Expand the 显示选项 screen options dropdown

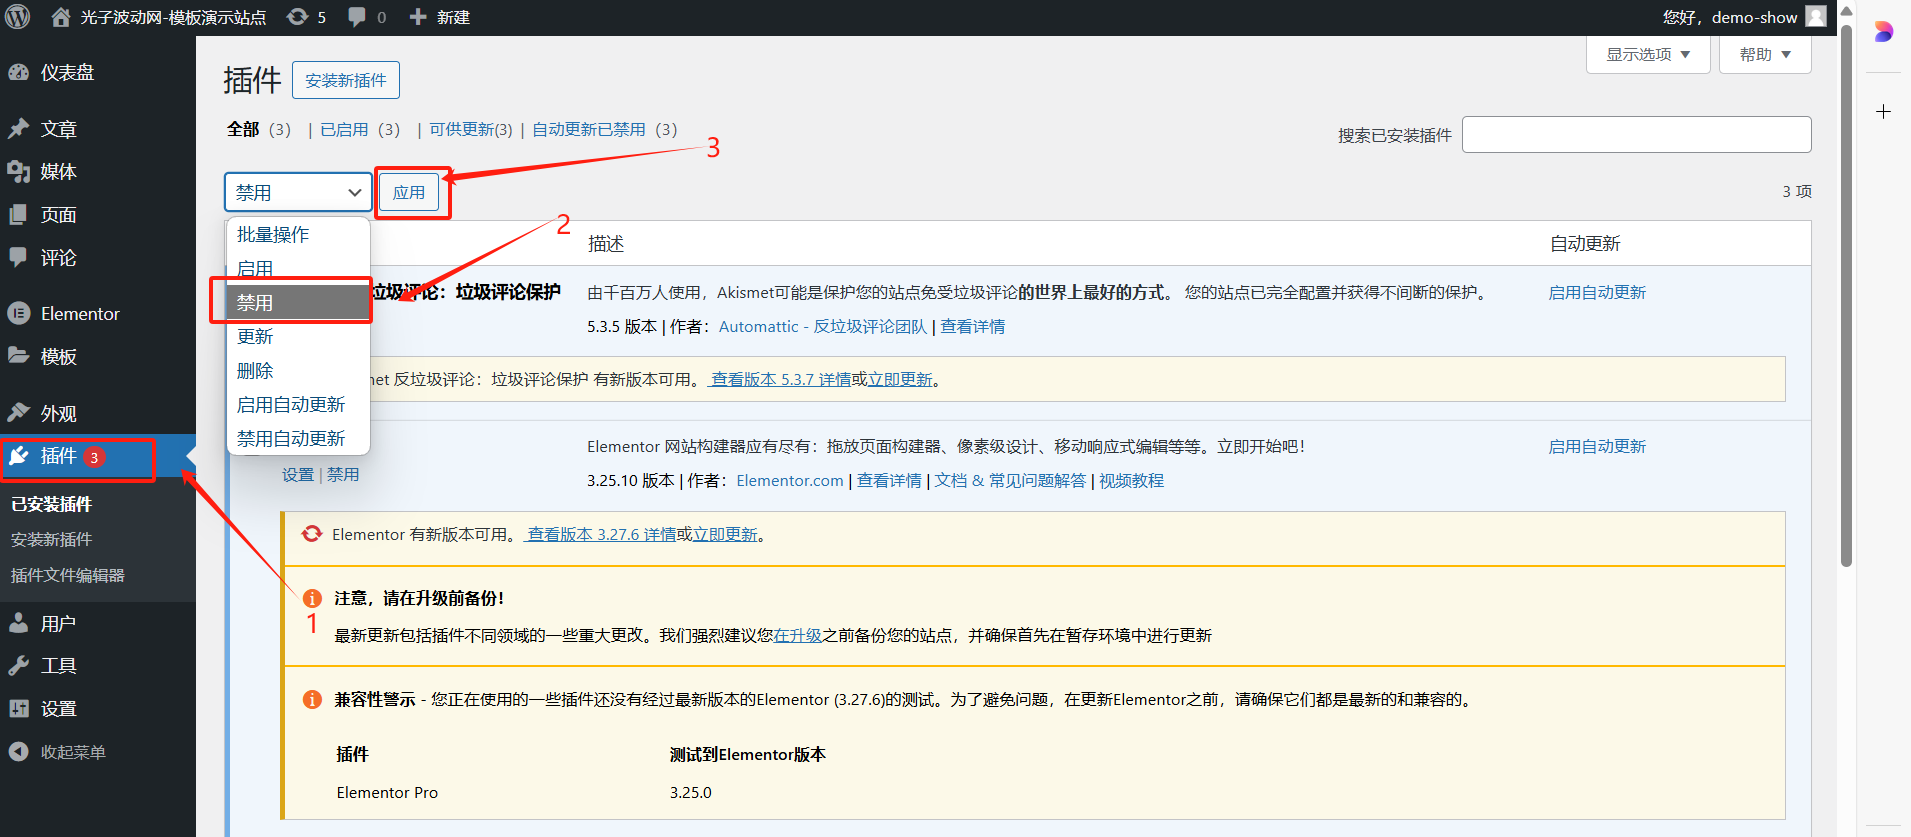coord(1648,54)
